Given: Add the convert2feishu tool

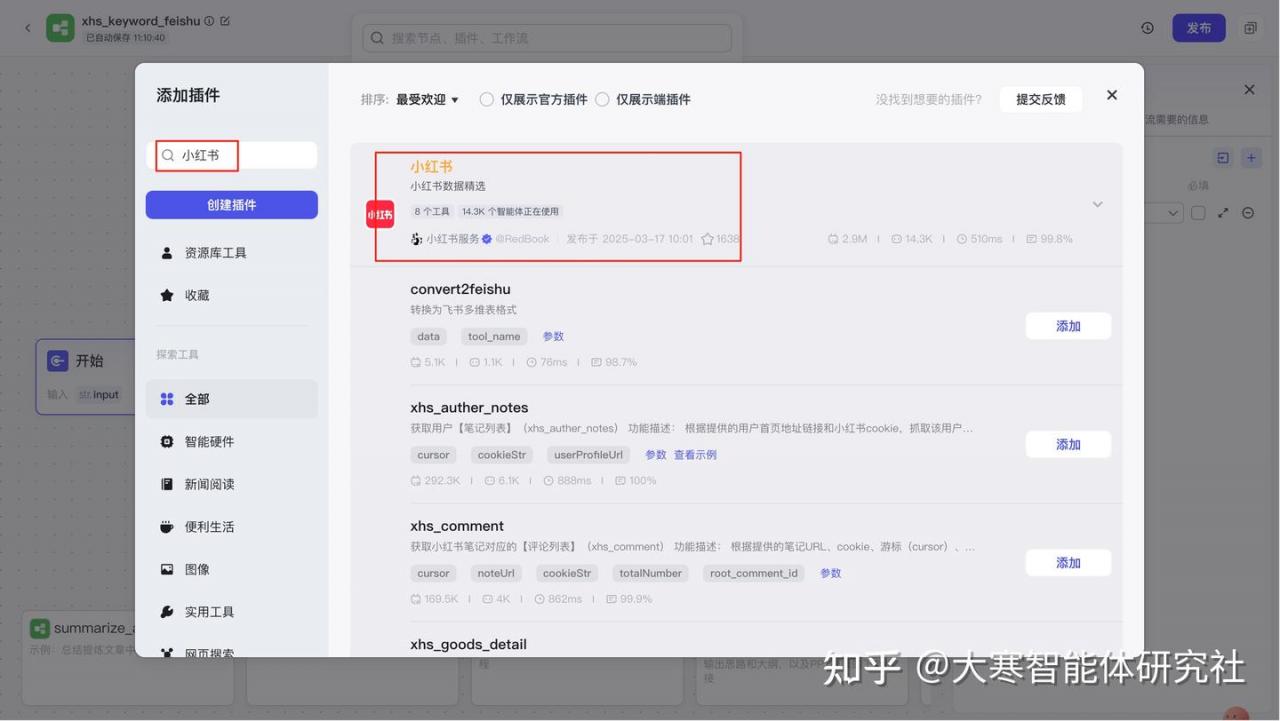Looking at the screenshot, I should (x=1068, y=326).
